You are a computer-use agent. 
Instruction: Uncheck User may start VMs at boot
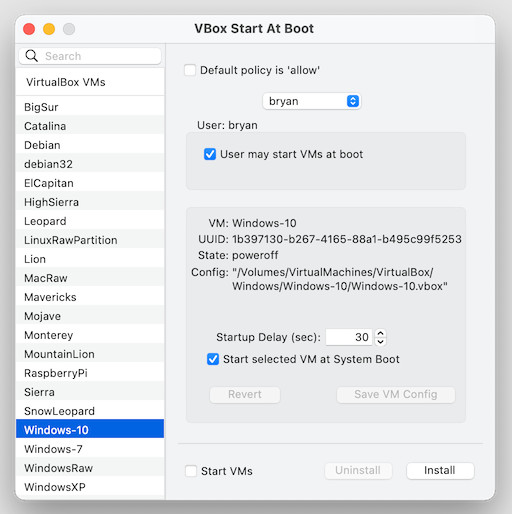[210, 154]
